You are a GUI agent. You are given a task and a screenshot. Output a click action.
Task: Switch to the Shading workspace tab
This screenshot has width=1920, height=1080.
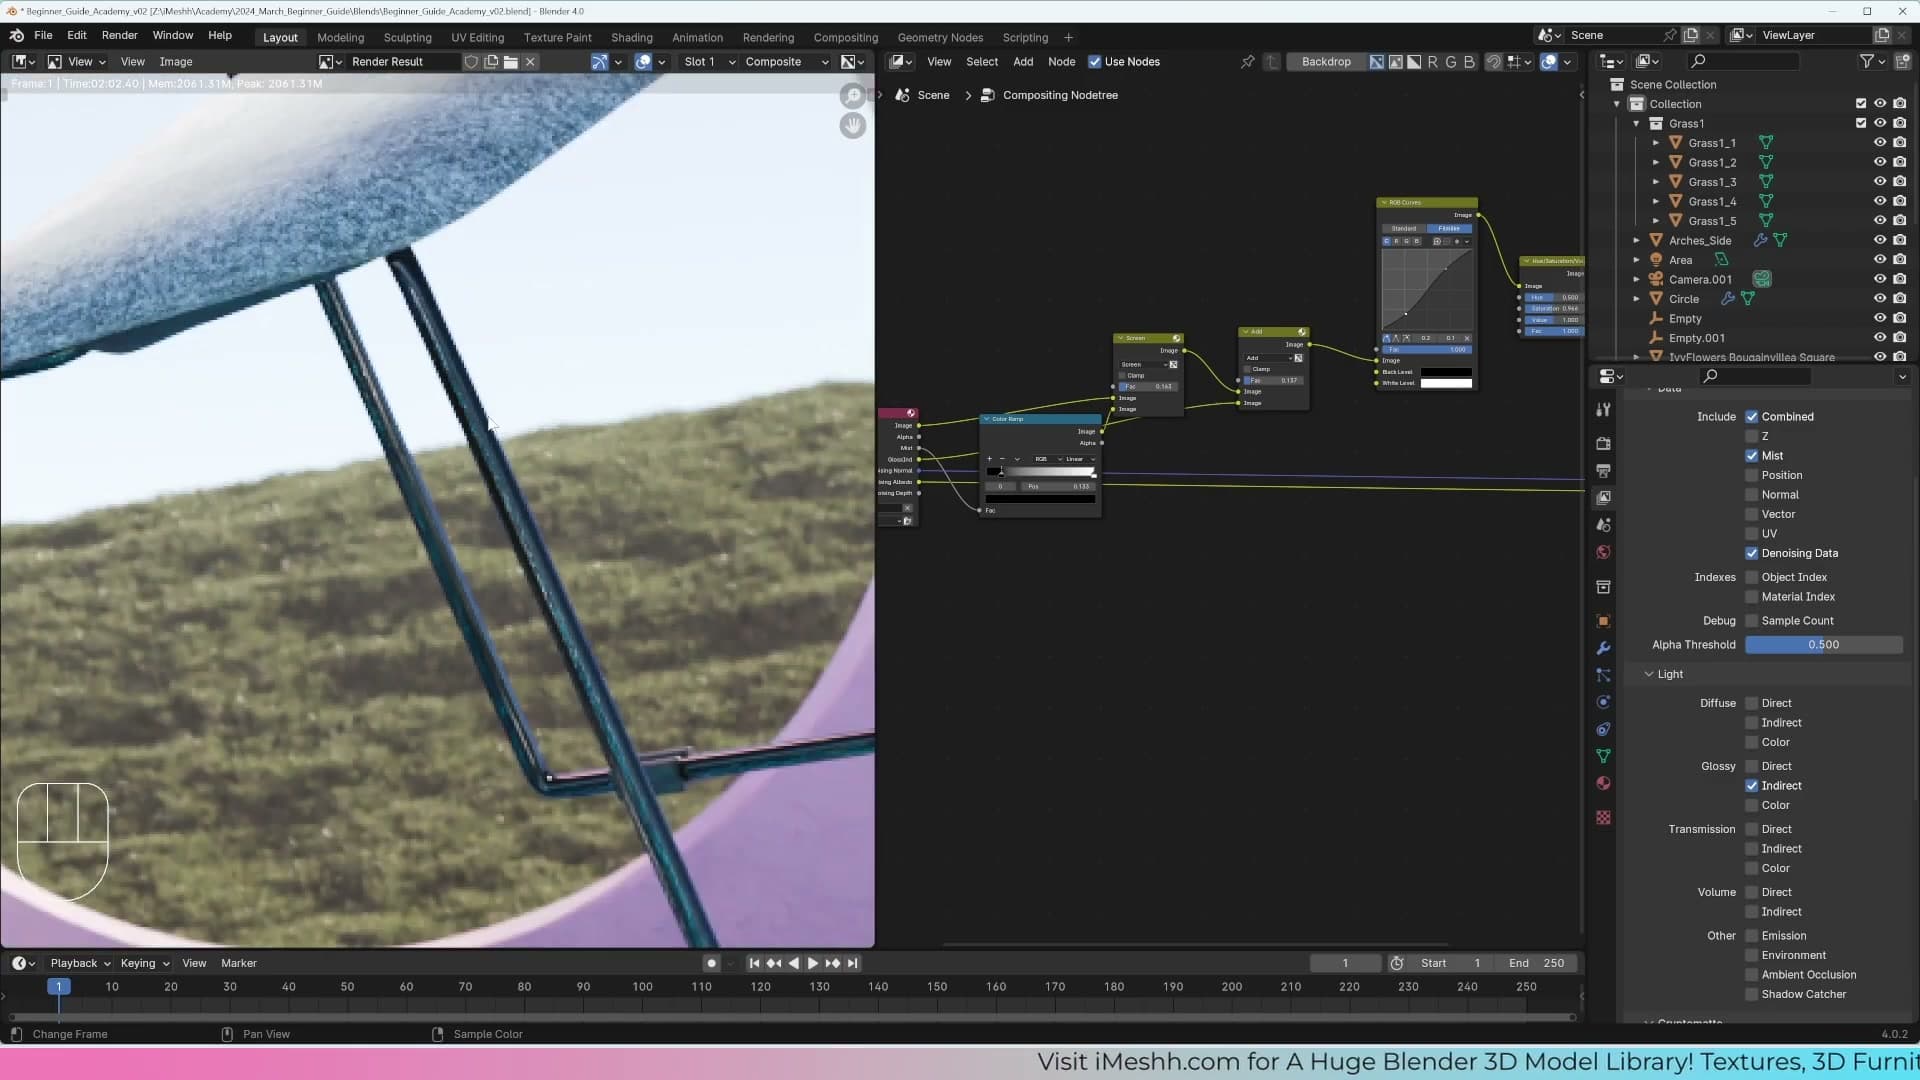632,38
